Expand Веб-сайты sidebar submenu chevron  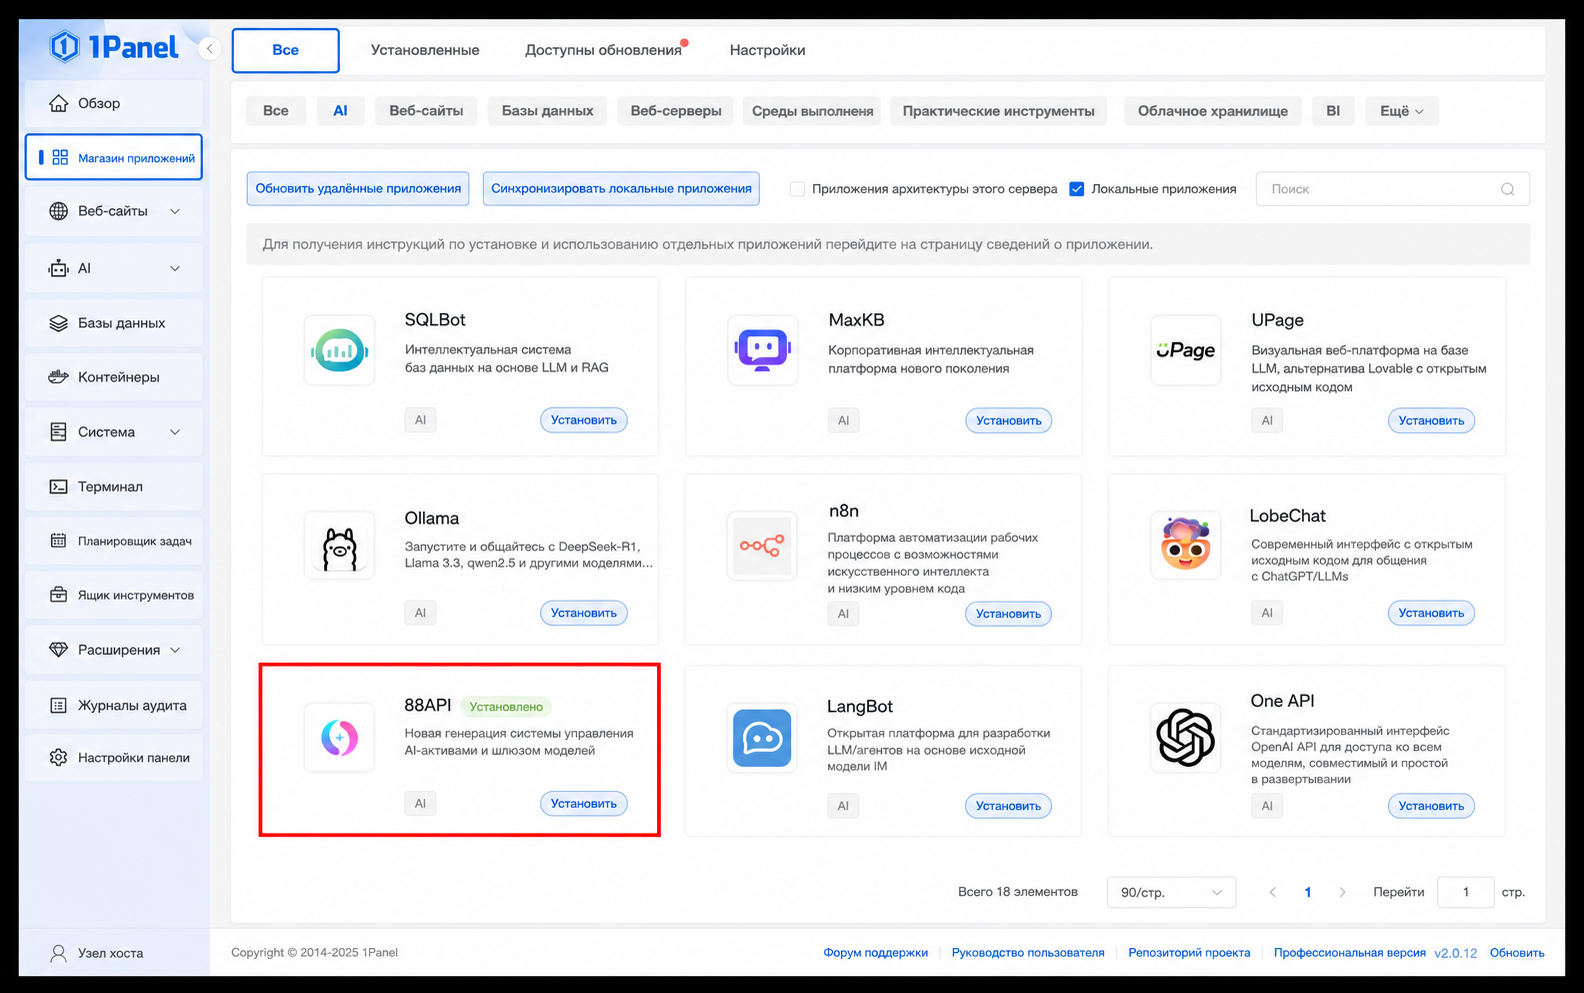click(x=175, y=211)
